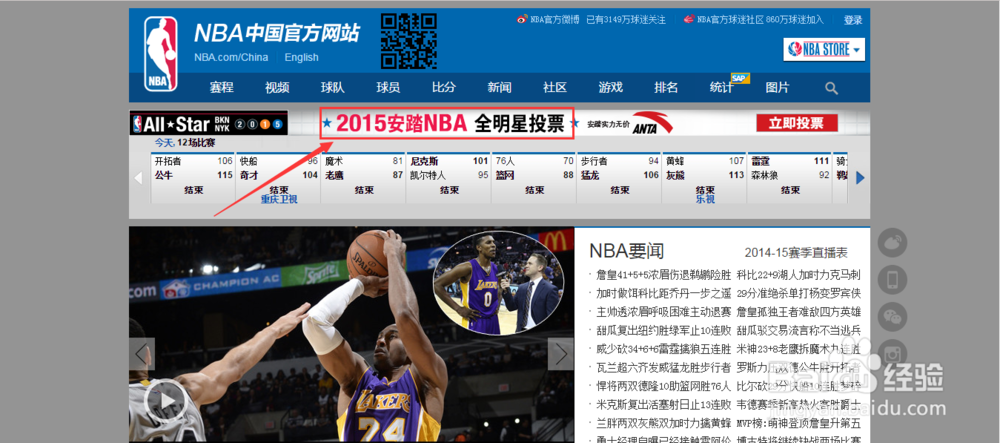Click the 立即投票 vote button
Image resolution: width=1000 pixels, height=443 pixels.
click(797, 124)
